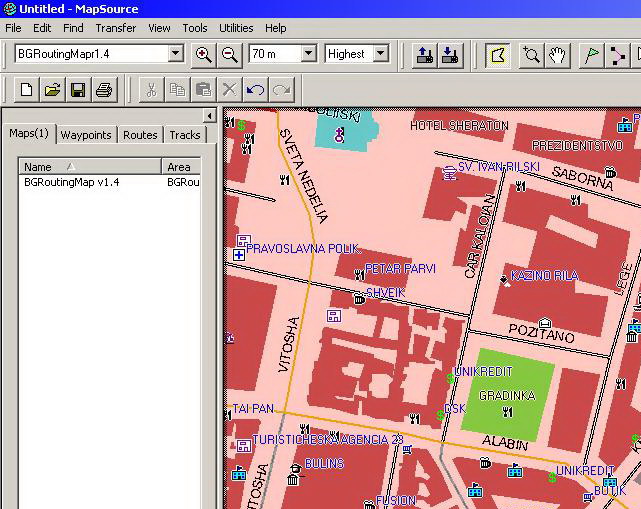
Task: Open a file using folder icon
Action: [x=52, y=90]
